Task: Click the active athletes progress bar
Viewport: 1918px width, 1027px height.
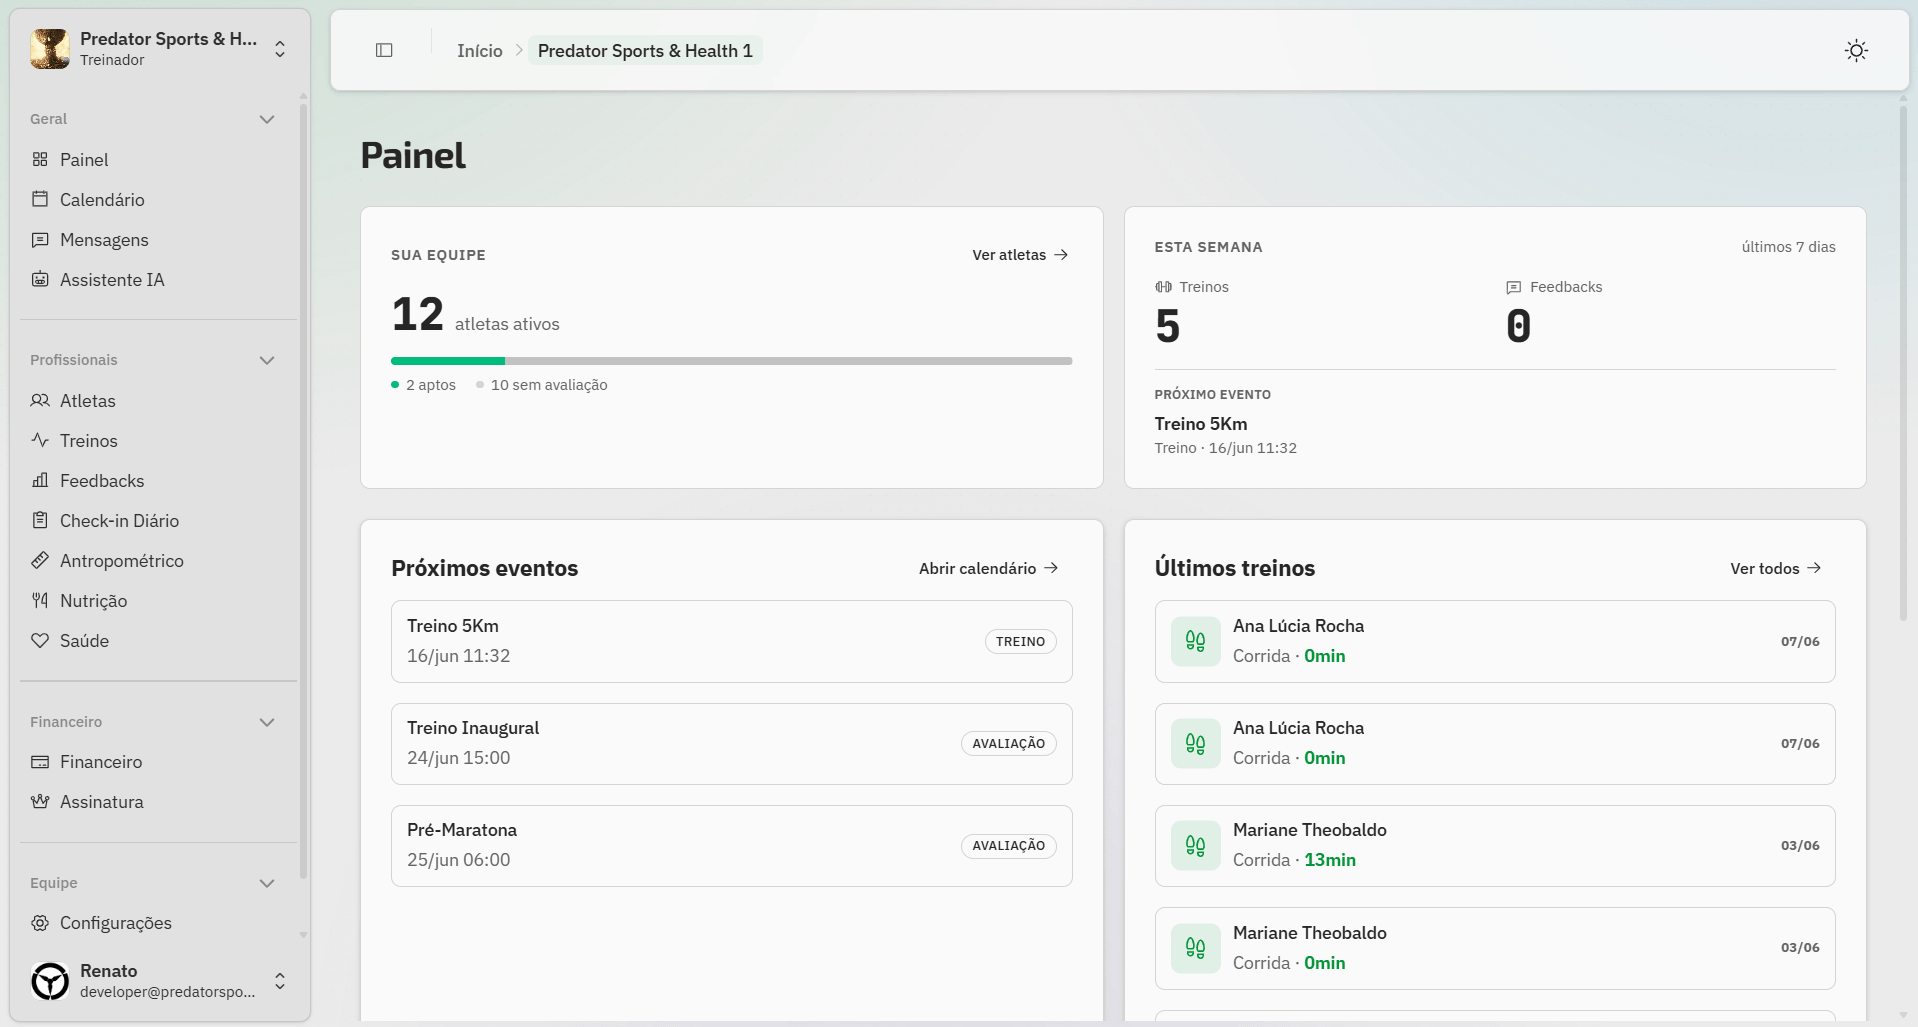Action: (x=731, y=361)
